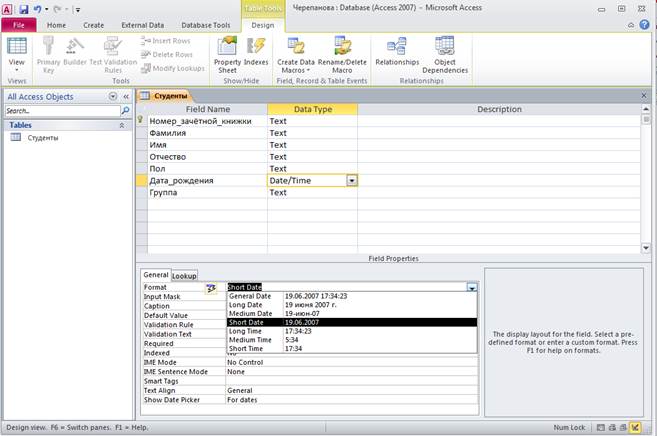
Task: Select the General properties tab
Action: [x=155, y=275]
